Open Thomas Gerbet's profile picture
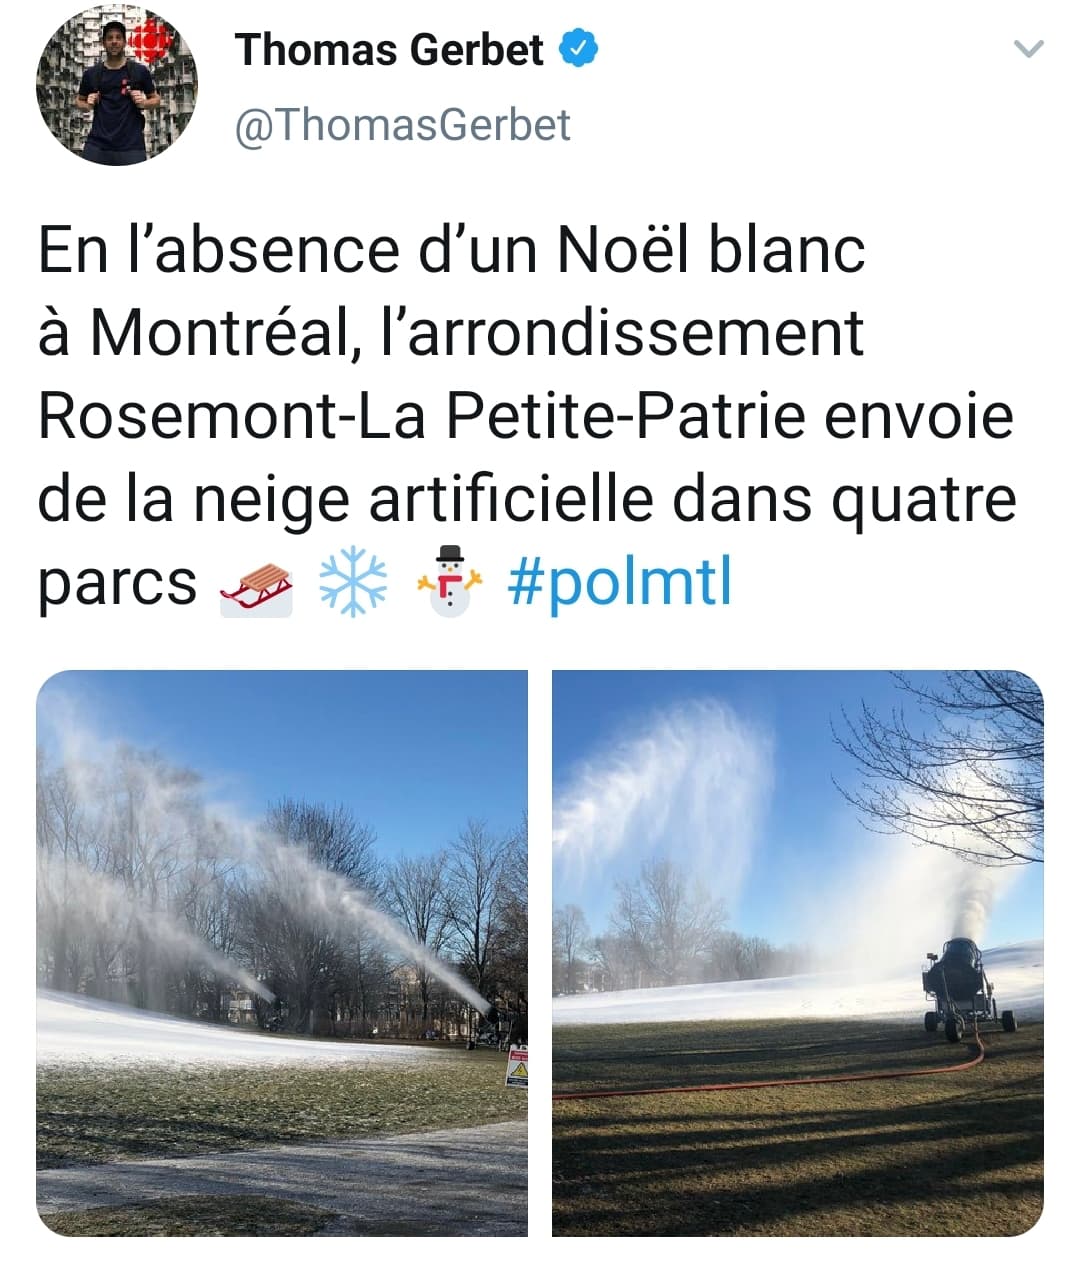 pyautogui.click(x=117, y=84)
